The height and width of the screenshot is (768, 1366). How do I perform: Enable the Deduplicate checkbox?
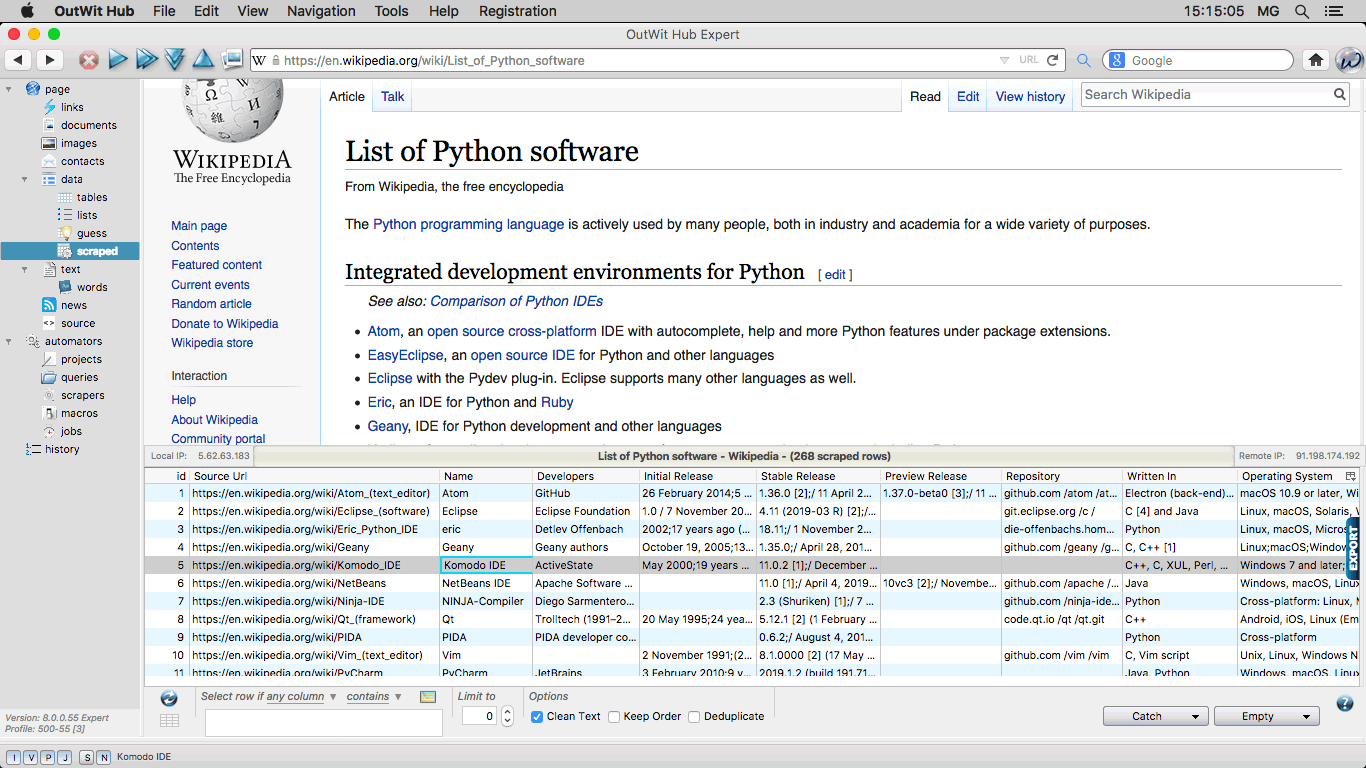694,716
